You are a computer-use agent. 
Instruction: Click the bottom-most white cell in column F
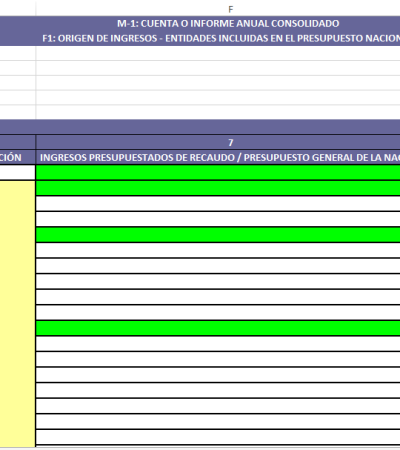218,437
